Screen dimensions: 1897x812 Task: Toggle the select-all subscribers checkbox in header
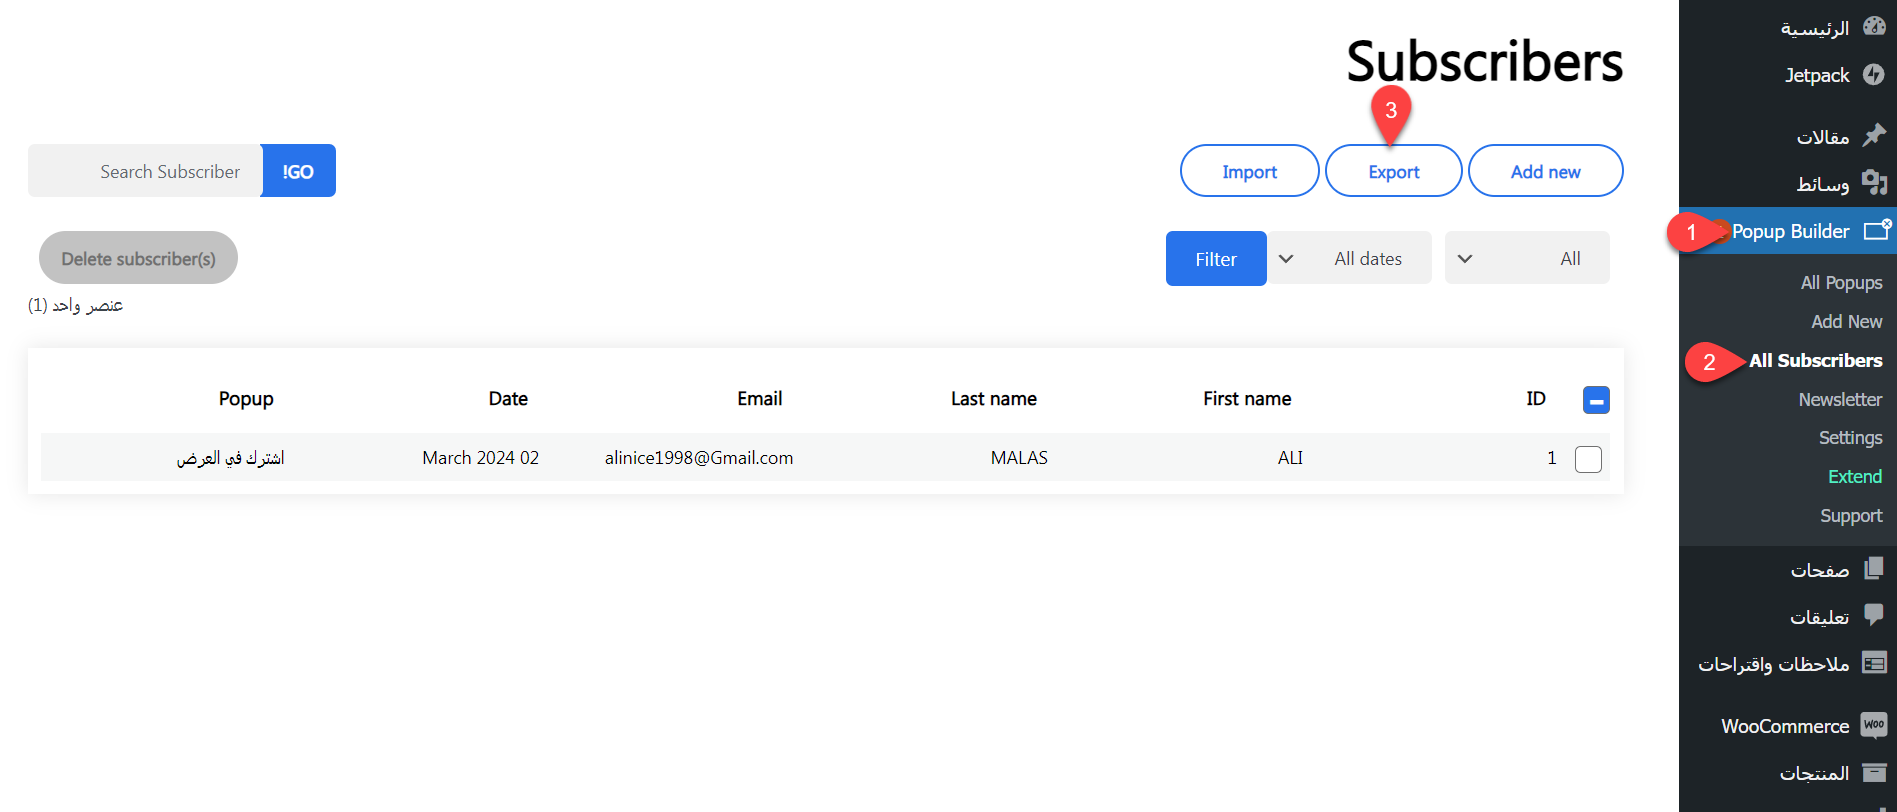(1596, 400)
